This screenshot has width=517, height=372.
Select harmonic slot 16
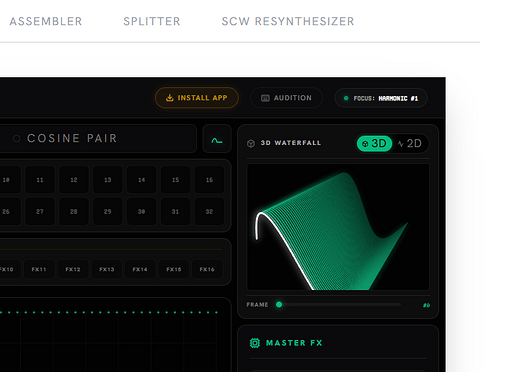(x=209, y=180)
